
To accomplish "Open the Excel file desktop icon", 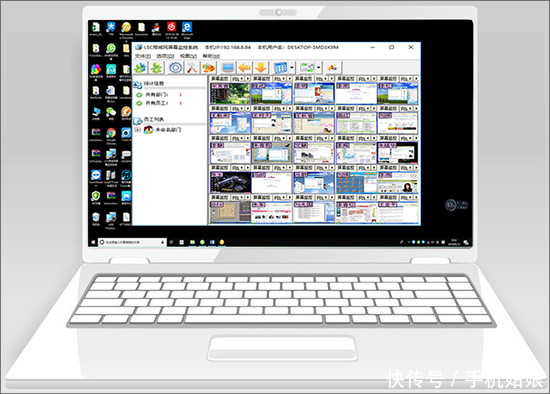I will 96,28.
